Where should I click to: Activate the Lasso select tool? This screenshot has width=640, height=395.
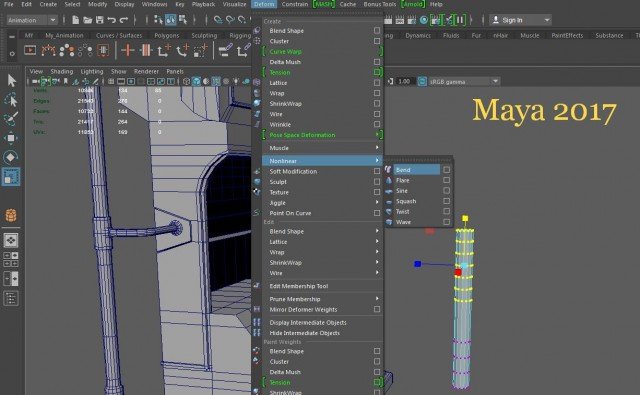[11, 100]
